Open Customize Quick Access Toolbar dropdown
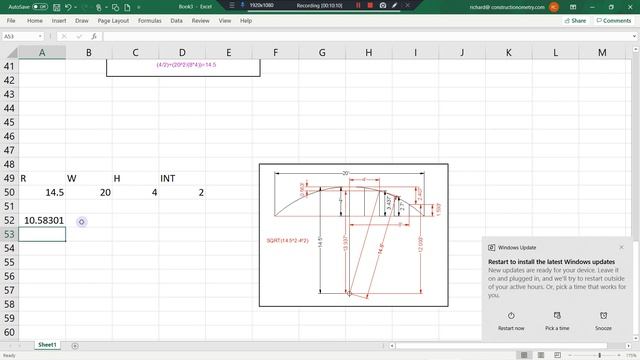The image size is (640, 360). pyautogui.click(x=139, y=7)
